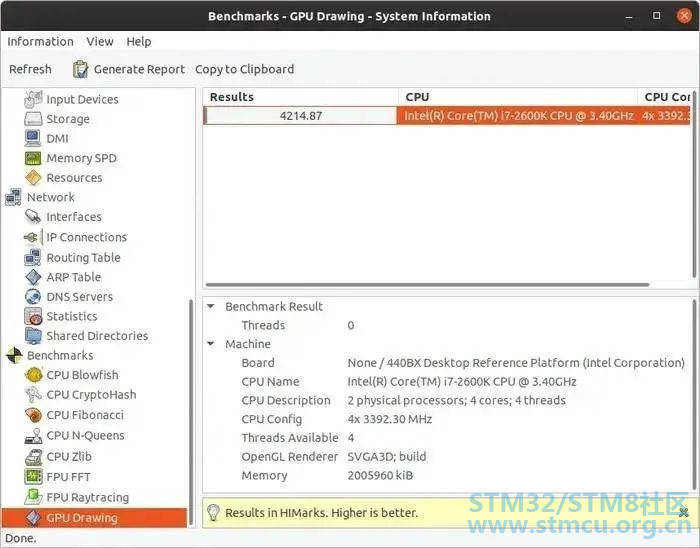Select Memory SPD in the sidebar

(81, 158)
